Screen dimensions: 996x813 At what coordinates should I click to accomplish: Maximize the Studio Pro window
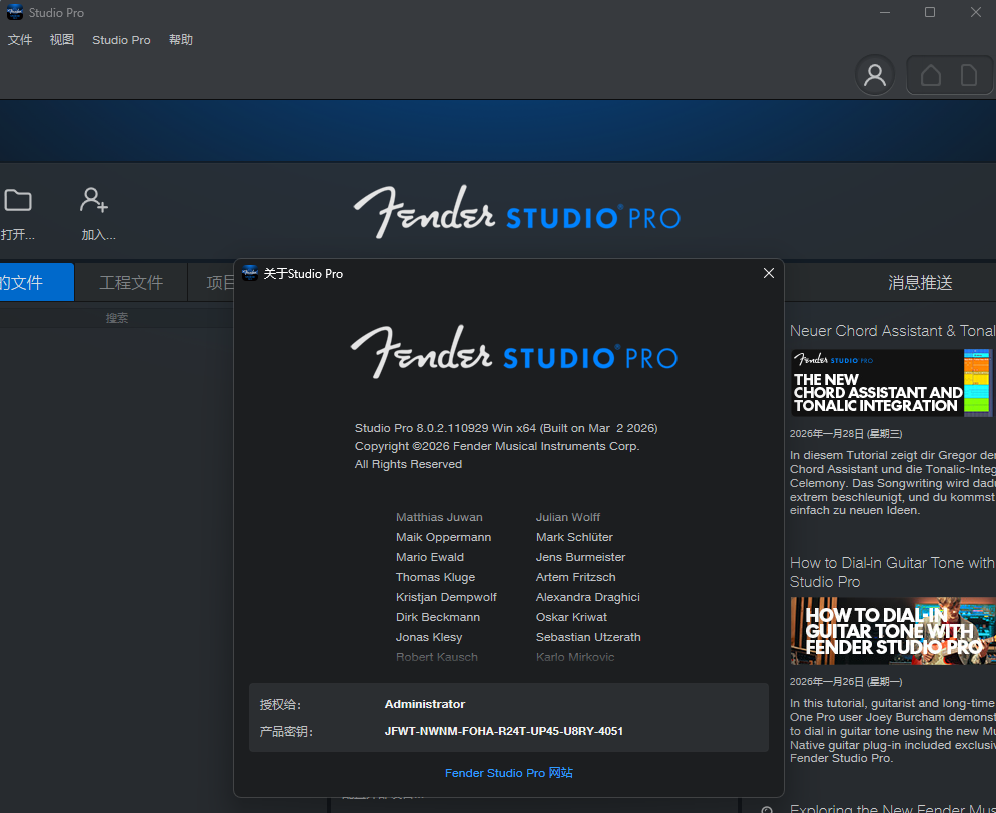click(x=930, y=12)
